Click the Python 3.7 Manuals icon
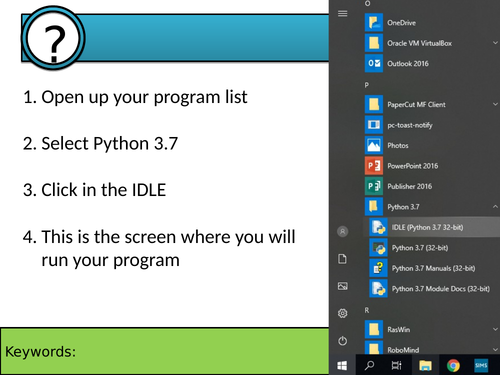This screenshot has height=375, width=500. 378,268
